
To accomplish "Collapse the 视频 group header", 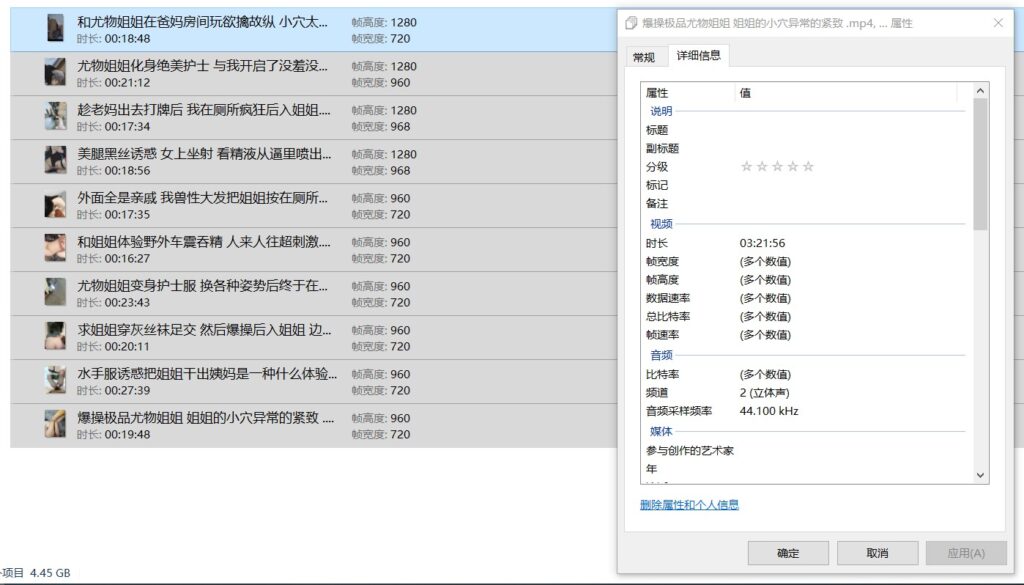I will pyautogui.click(x=661, y=224).
